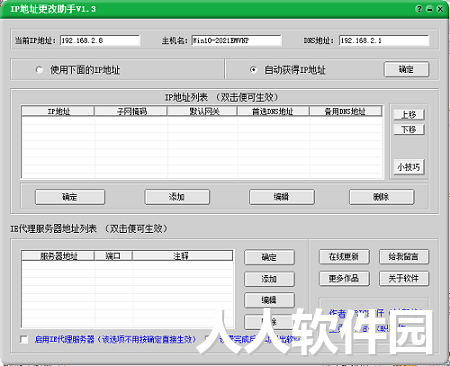Click the 端口 column header
The image size is (450, 366).
coord(113,256)
